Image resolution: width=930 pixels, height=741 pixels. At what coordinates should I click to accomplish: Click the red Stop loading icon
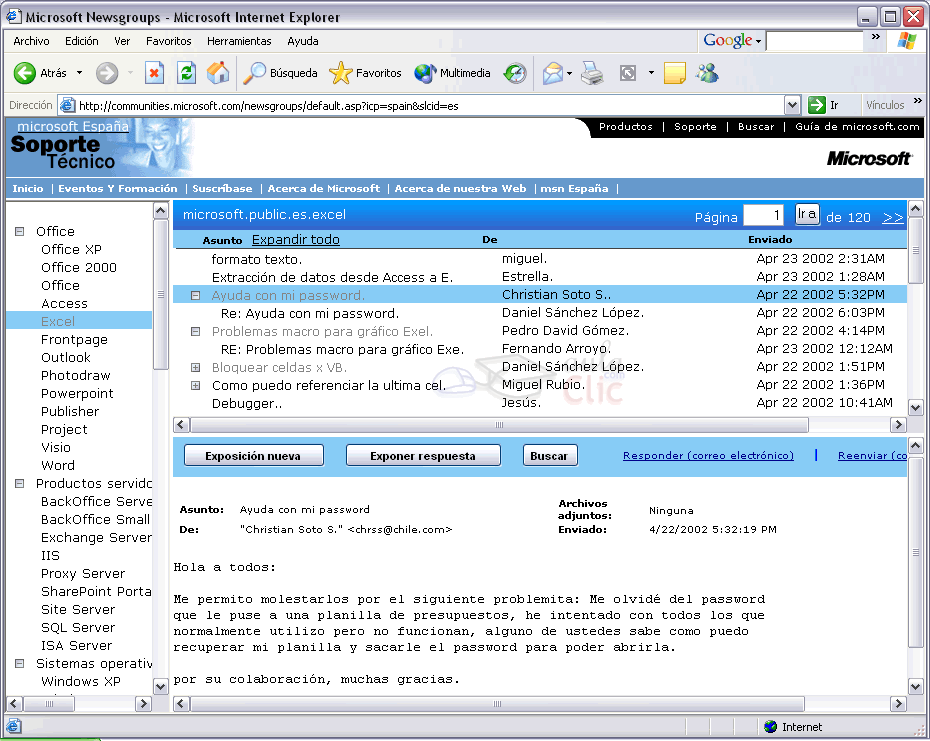pyautogui.click(x=154, y=73)
